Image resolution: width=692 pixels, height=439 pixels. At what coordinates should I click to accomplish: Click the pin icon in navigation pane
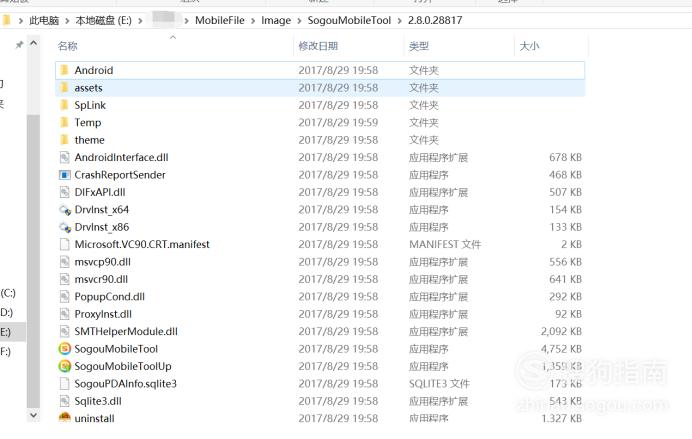[x=19, y=45]
